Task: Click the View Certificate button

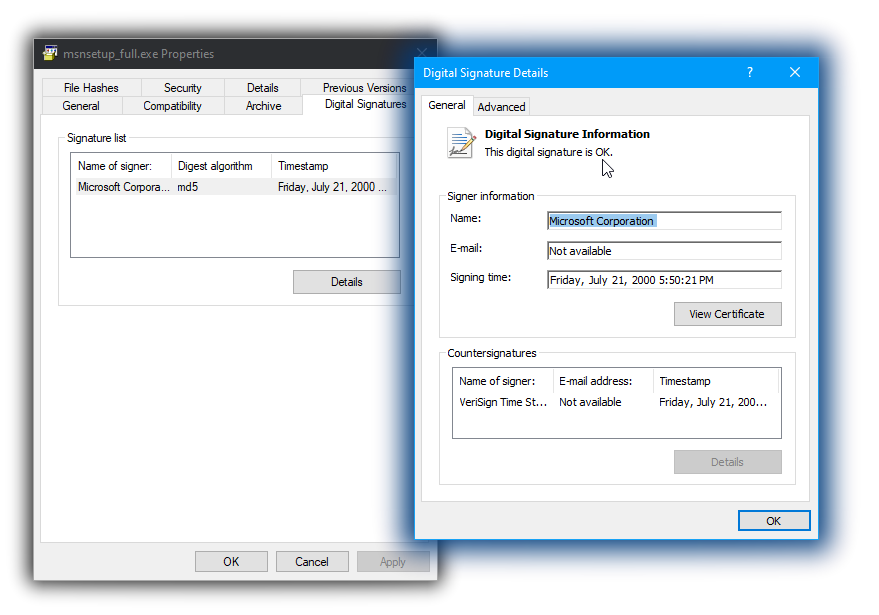Action: (727, 314)
